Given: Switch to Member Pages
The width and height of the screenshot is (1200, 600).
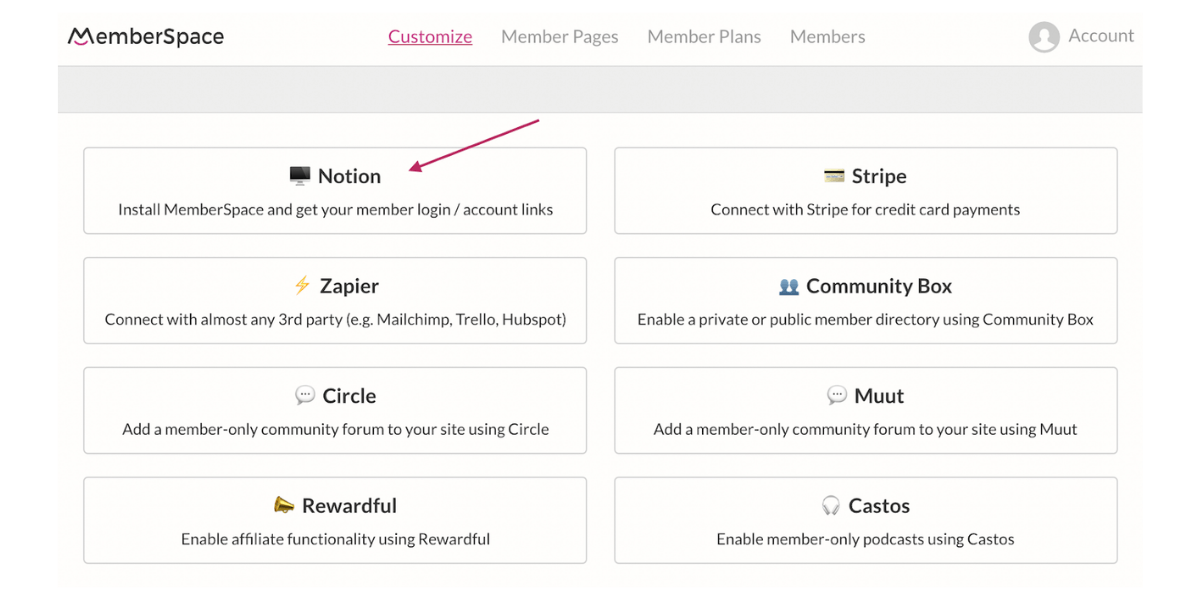Looking at the screenshot, I should pos(560,36).
